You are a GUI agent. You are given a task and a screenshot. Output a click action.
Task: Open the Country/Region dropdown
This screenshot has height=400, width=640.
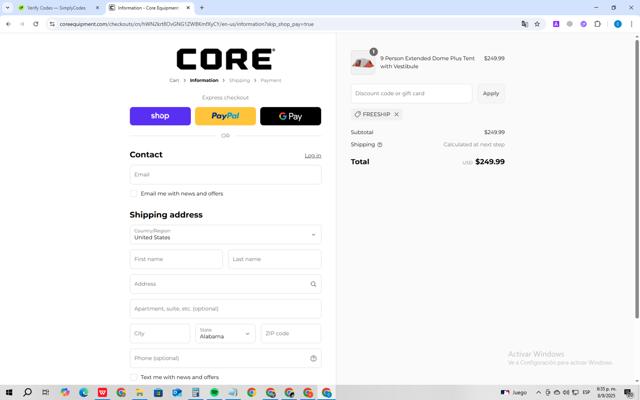pos(225,234)
